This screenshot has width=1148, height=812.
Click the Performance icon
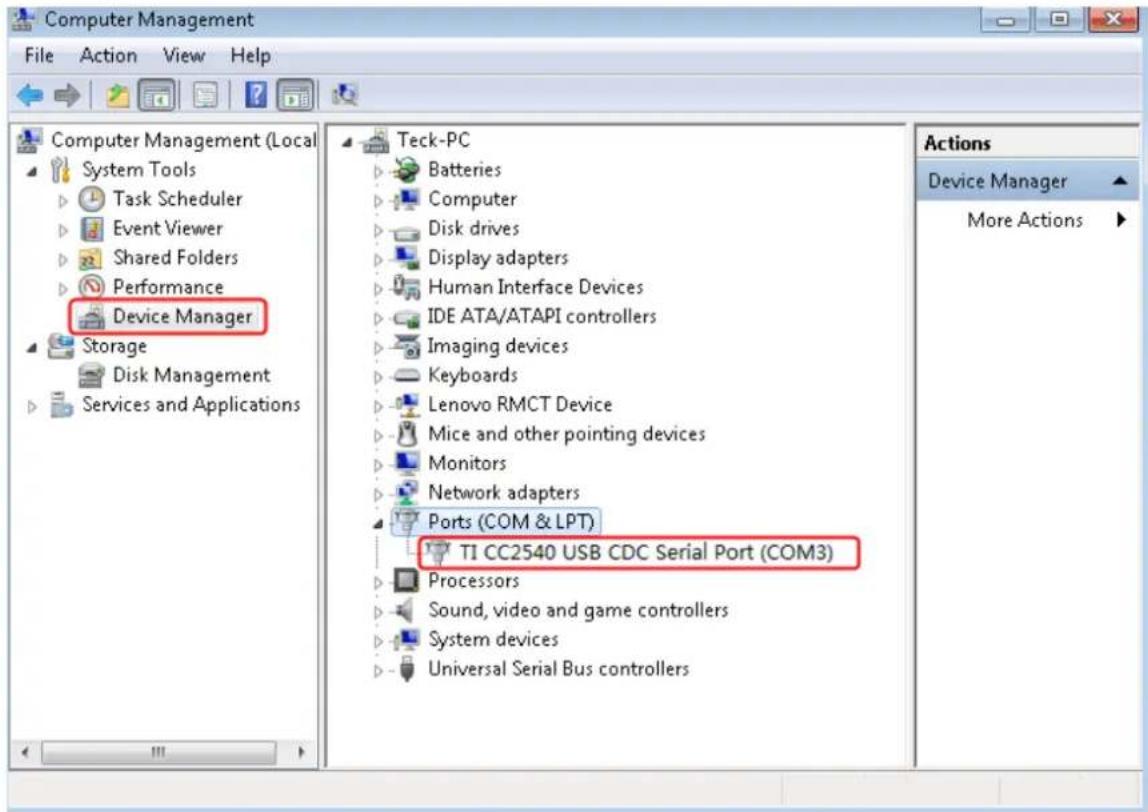[x=92, y=287]
